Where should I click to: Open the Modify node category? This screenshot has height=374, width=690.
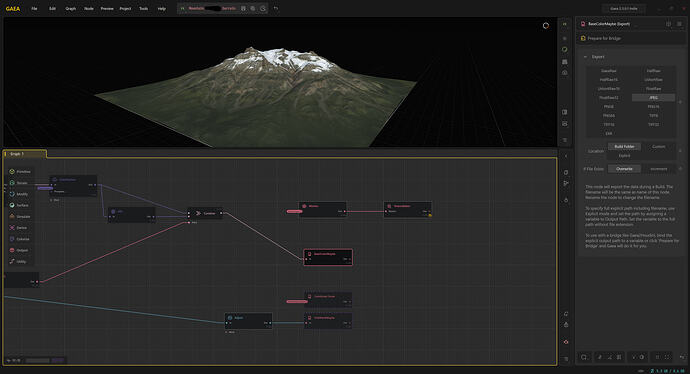point(19,194)
